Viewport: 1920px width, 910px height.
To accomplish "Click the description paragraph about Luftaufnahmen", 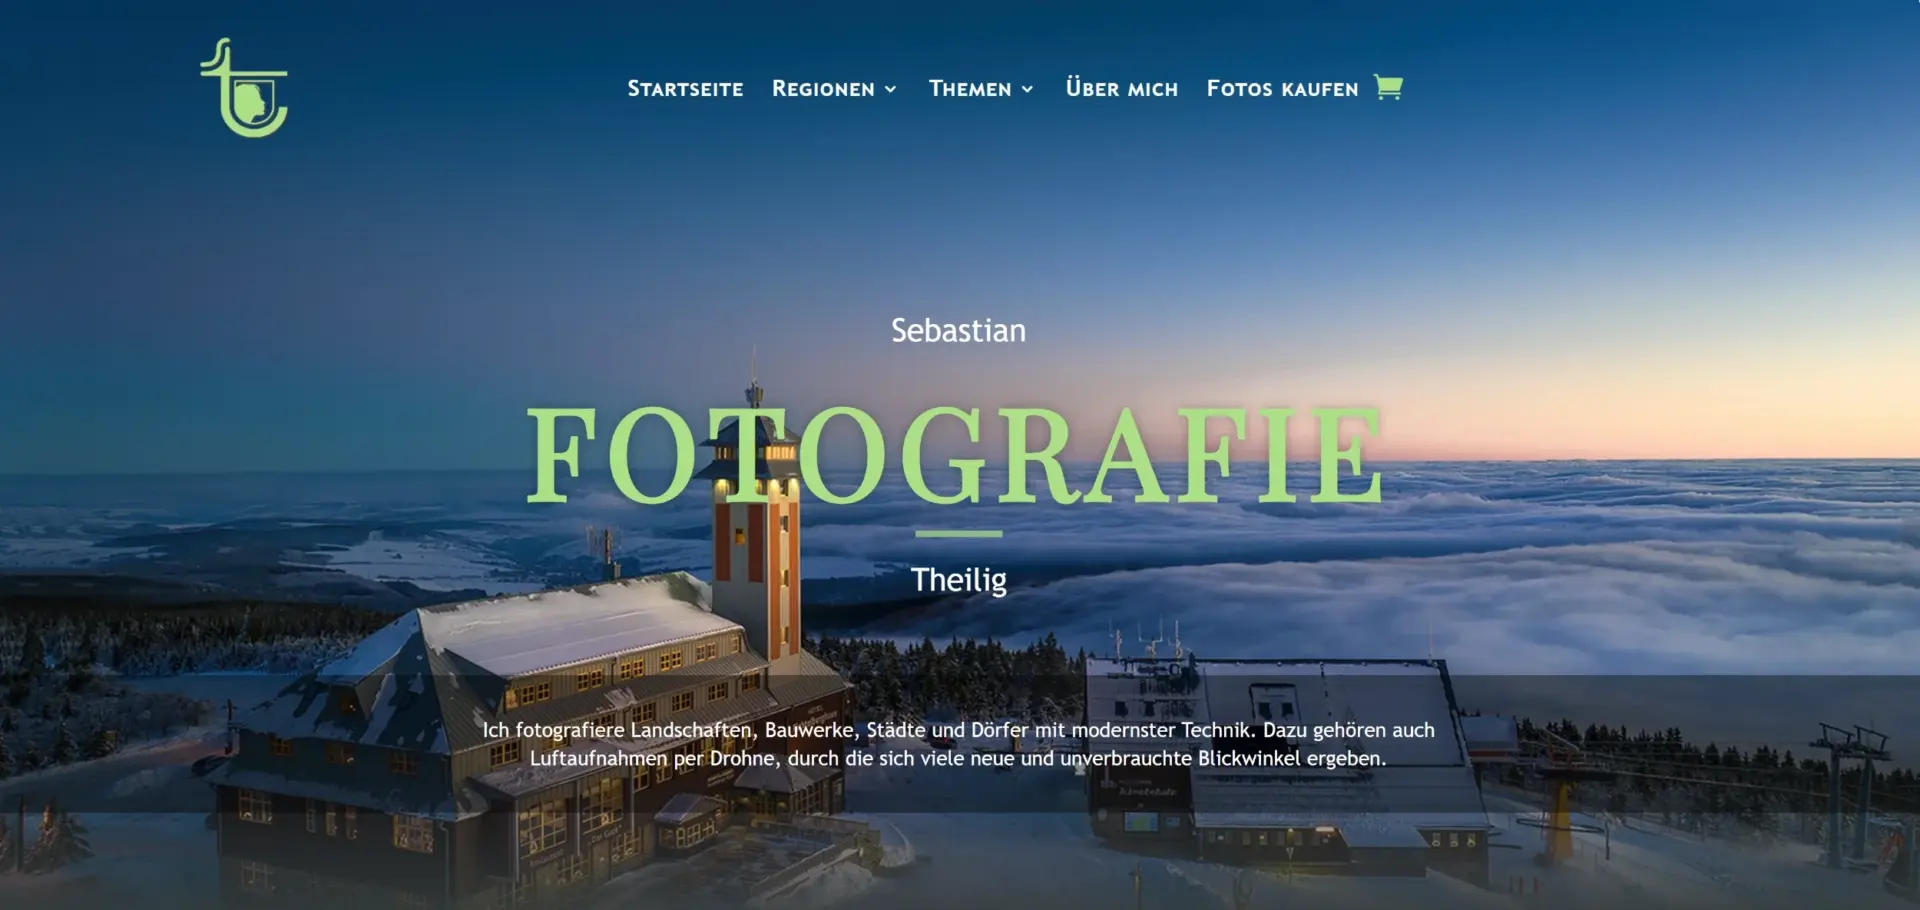I will [958, 744].
